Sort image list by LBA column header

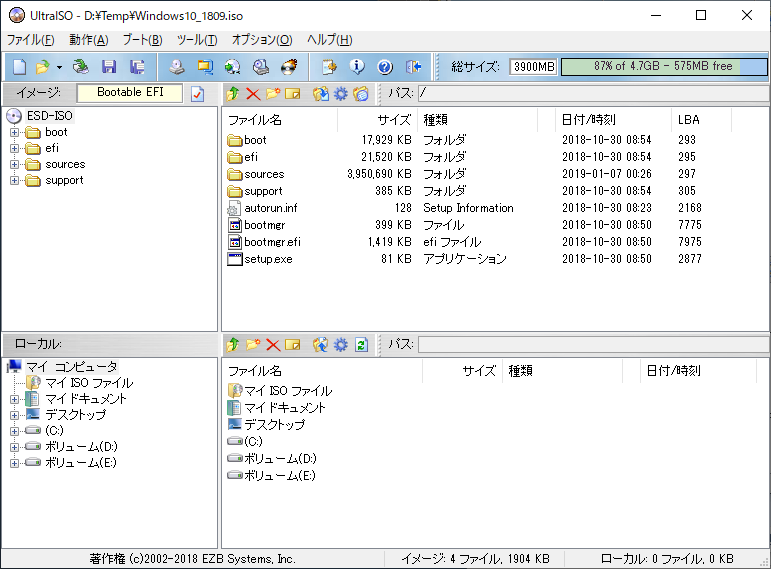(x=701, y=120)
